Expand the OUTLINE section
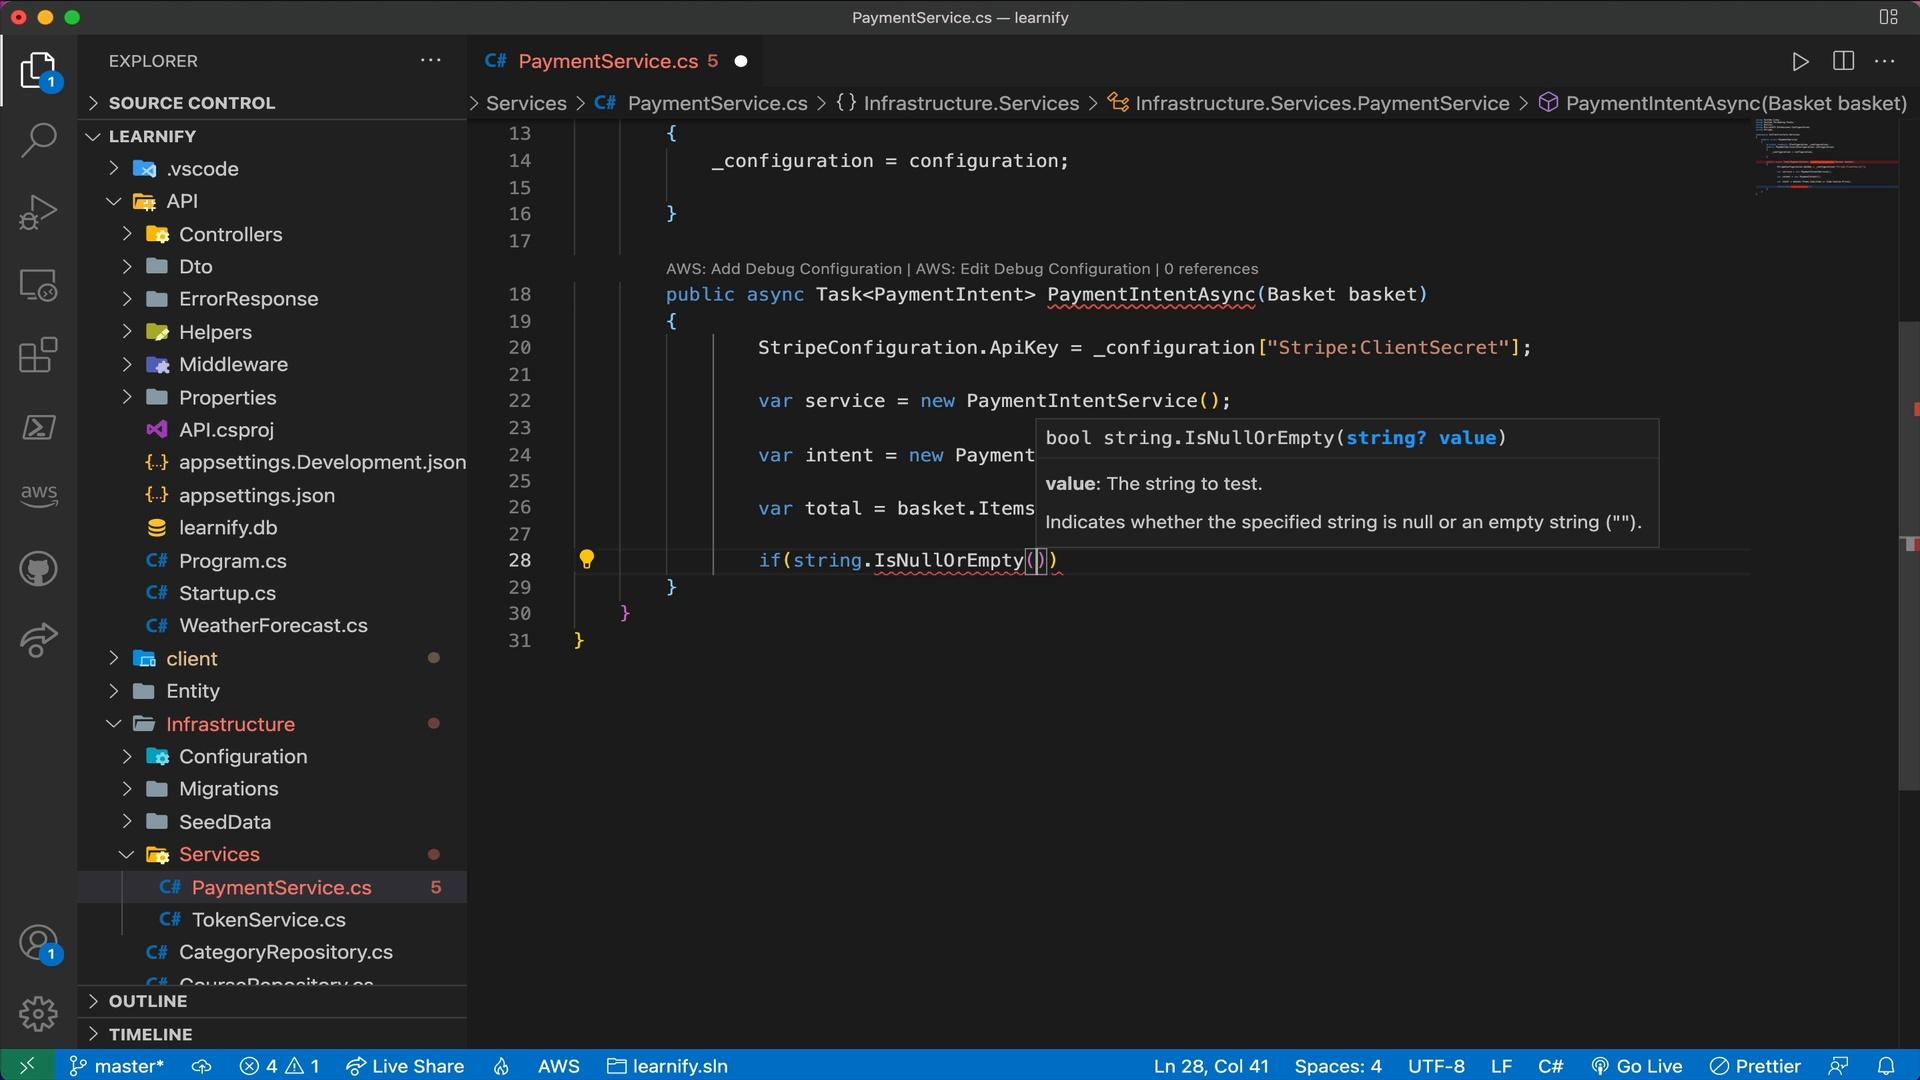 [x=148, y=1001]
